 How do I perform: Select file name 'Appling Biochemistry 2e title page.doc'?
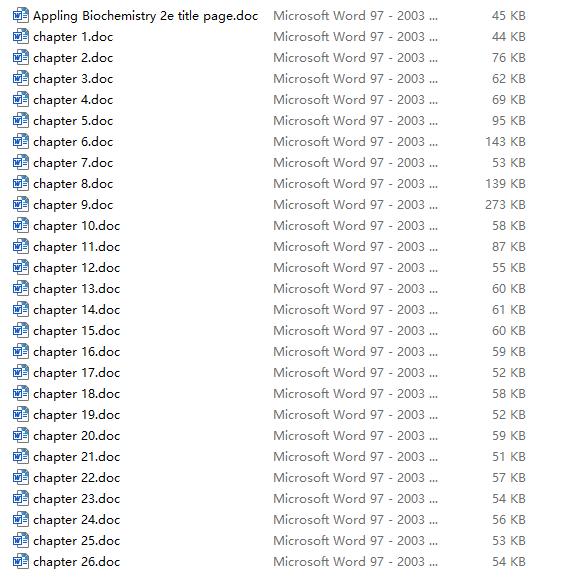146,16
